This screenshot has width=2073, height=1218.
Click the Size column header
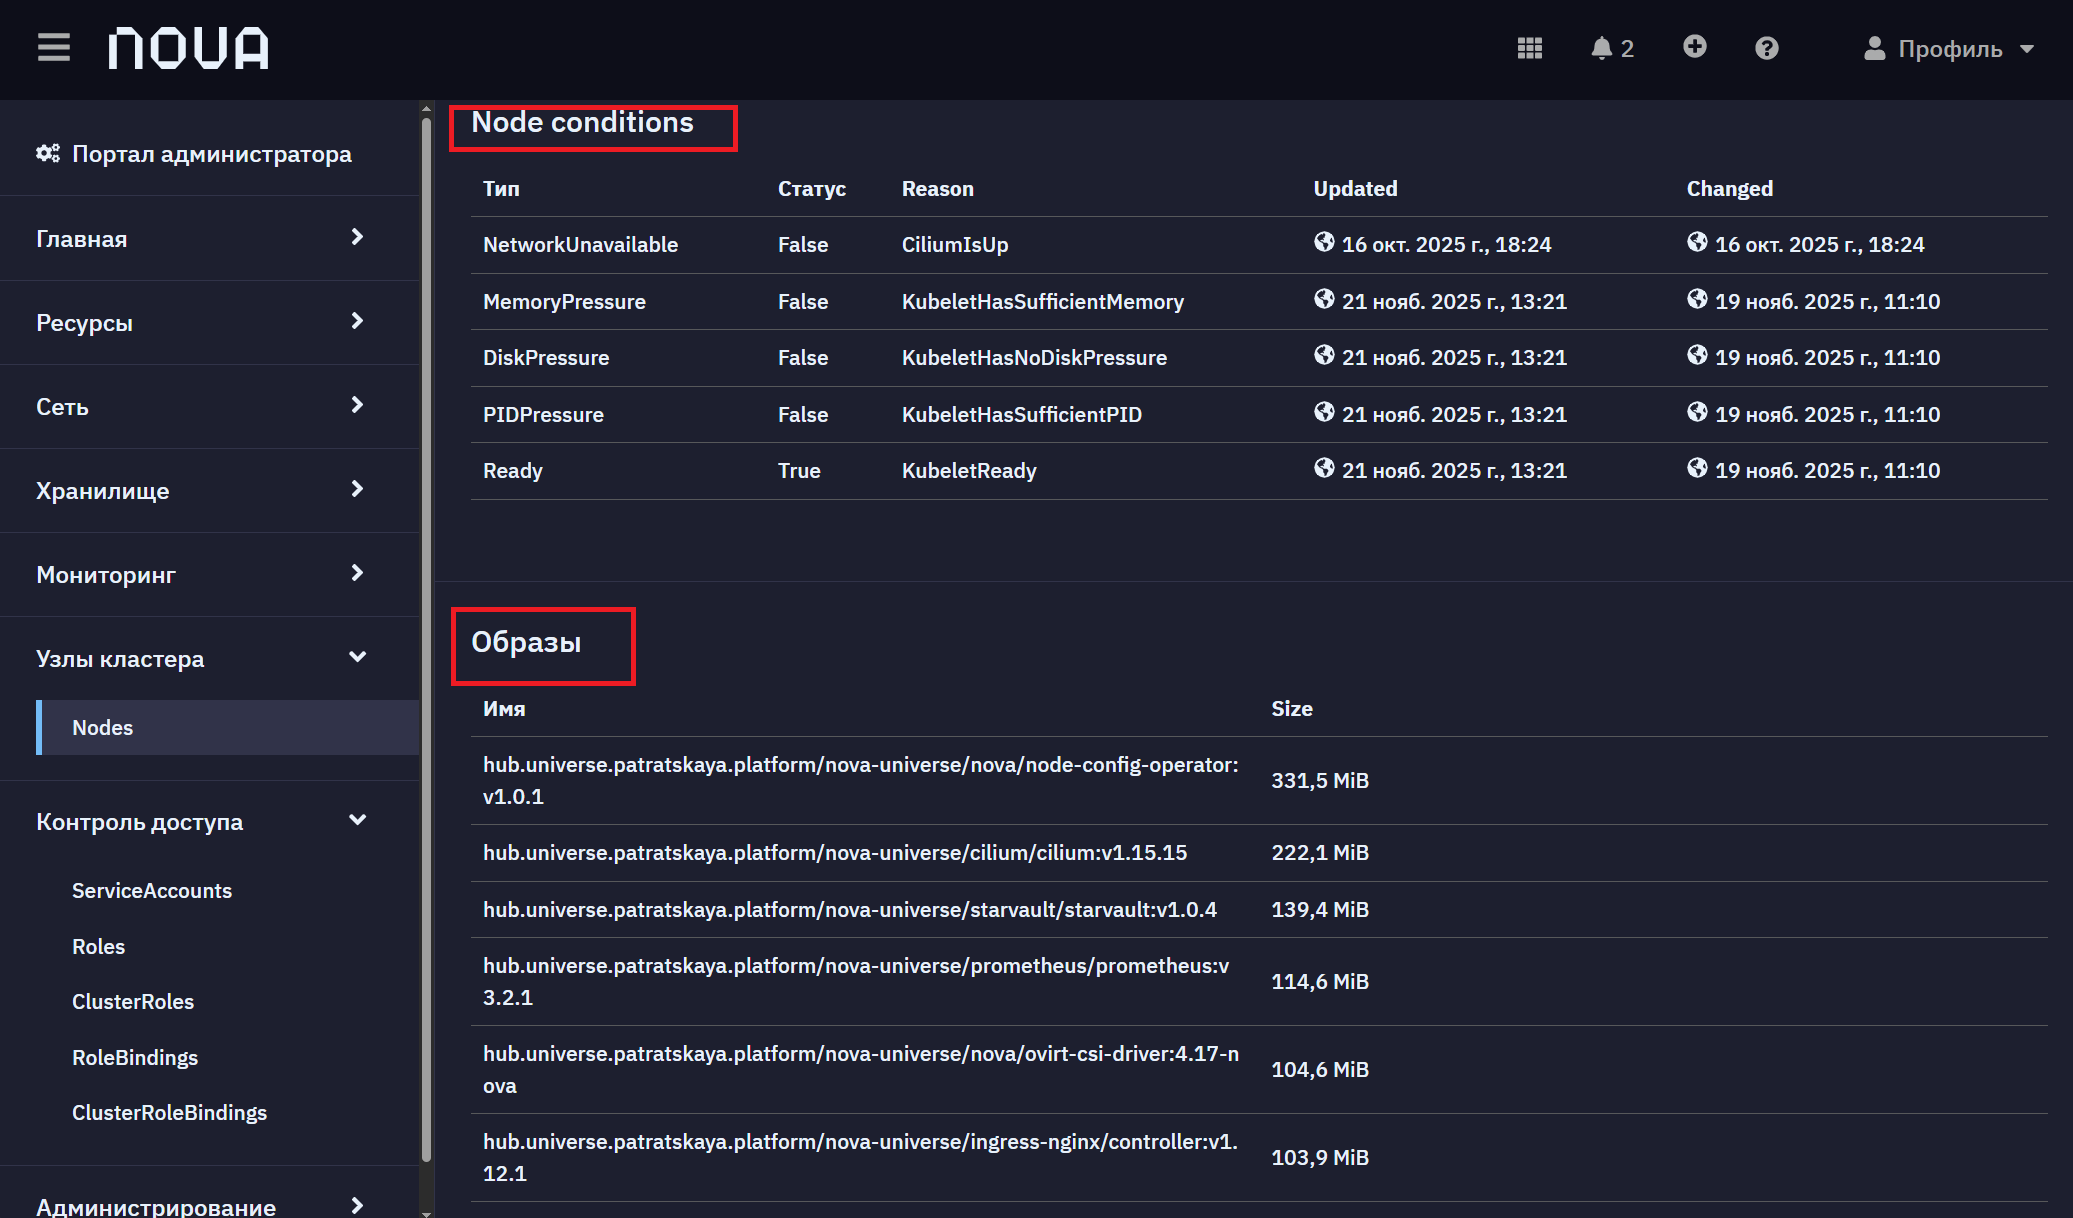click(x=1292, y=708)
